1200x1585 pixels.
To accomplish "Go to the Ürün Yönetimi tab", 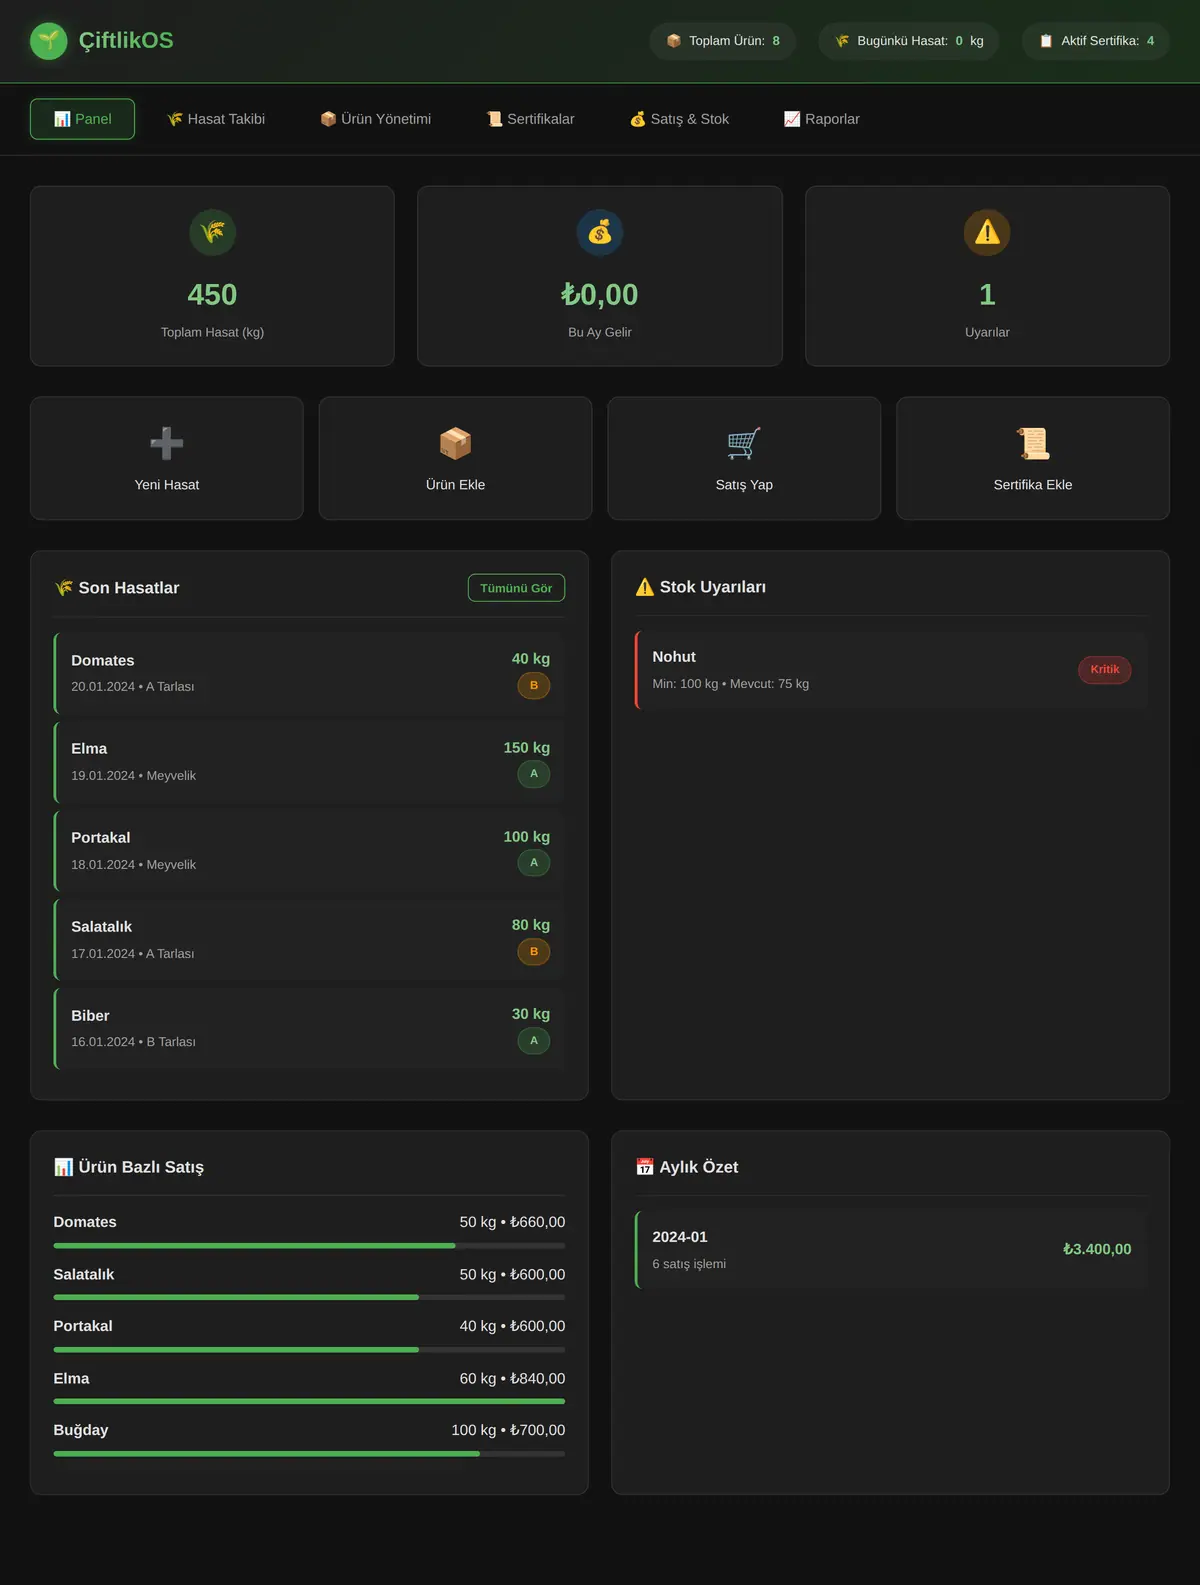I will pos(376,119).
